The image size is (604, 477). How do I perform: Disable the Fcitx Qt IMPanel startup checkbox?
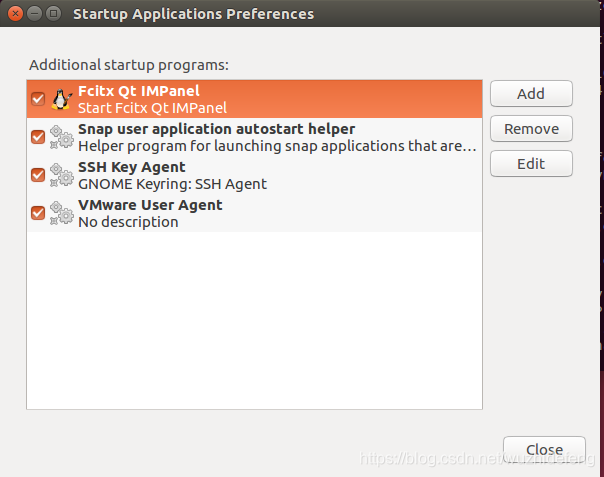point(38,99)
